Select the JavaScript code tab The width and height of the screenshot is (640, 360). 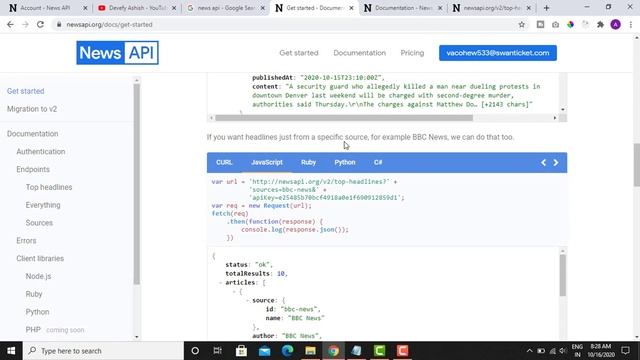pos(267,162)
